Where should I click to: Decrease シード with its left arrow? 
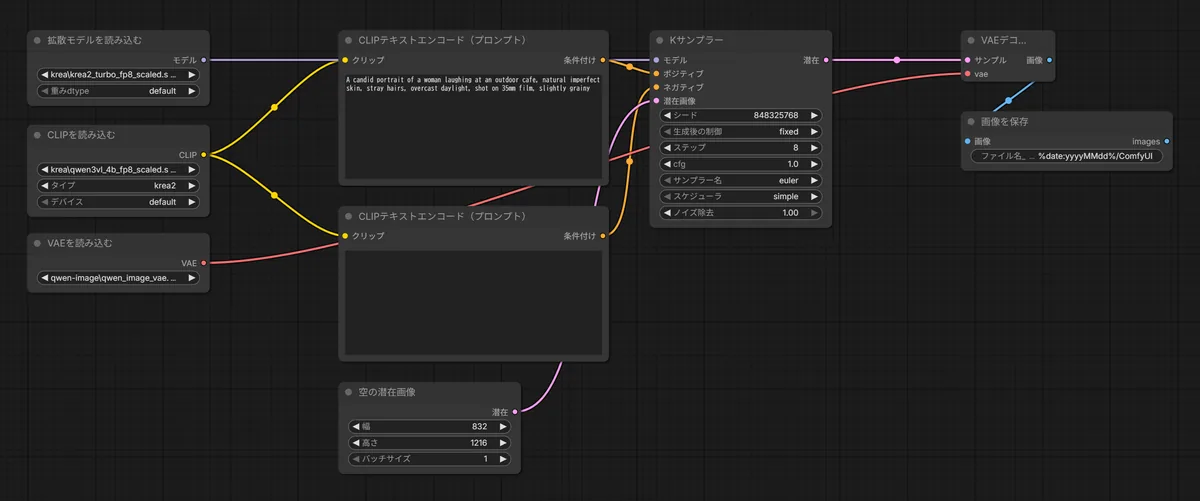click(x=667, y=116)
